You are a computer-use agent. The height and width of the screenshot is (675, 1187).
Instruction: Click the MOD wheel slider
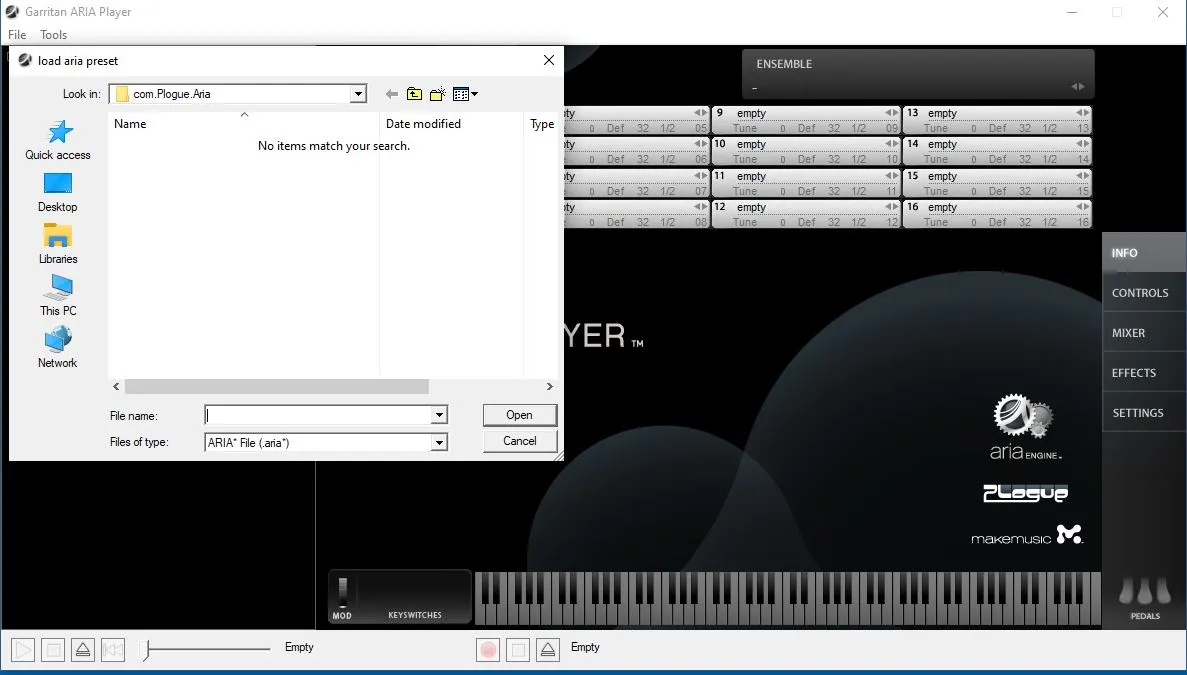tap(342, 592)
